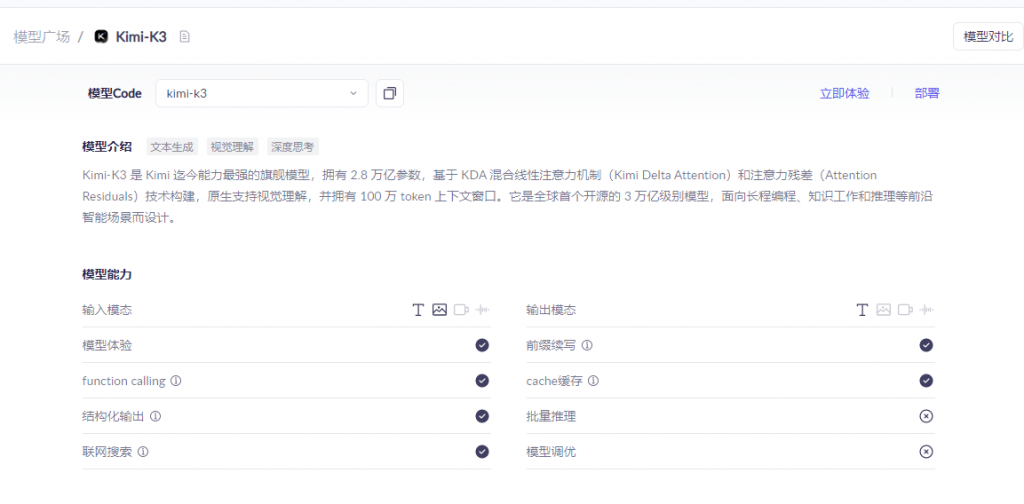The width and height of the screenshot is (1024, 504).
Task: Click info icon beside 结构化输出
Action: [x=155, y=416]
